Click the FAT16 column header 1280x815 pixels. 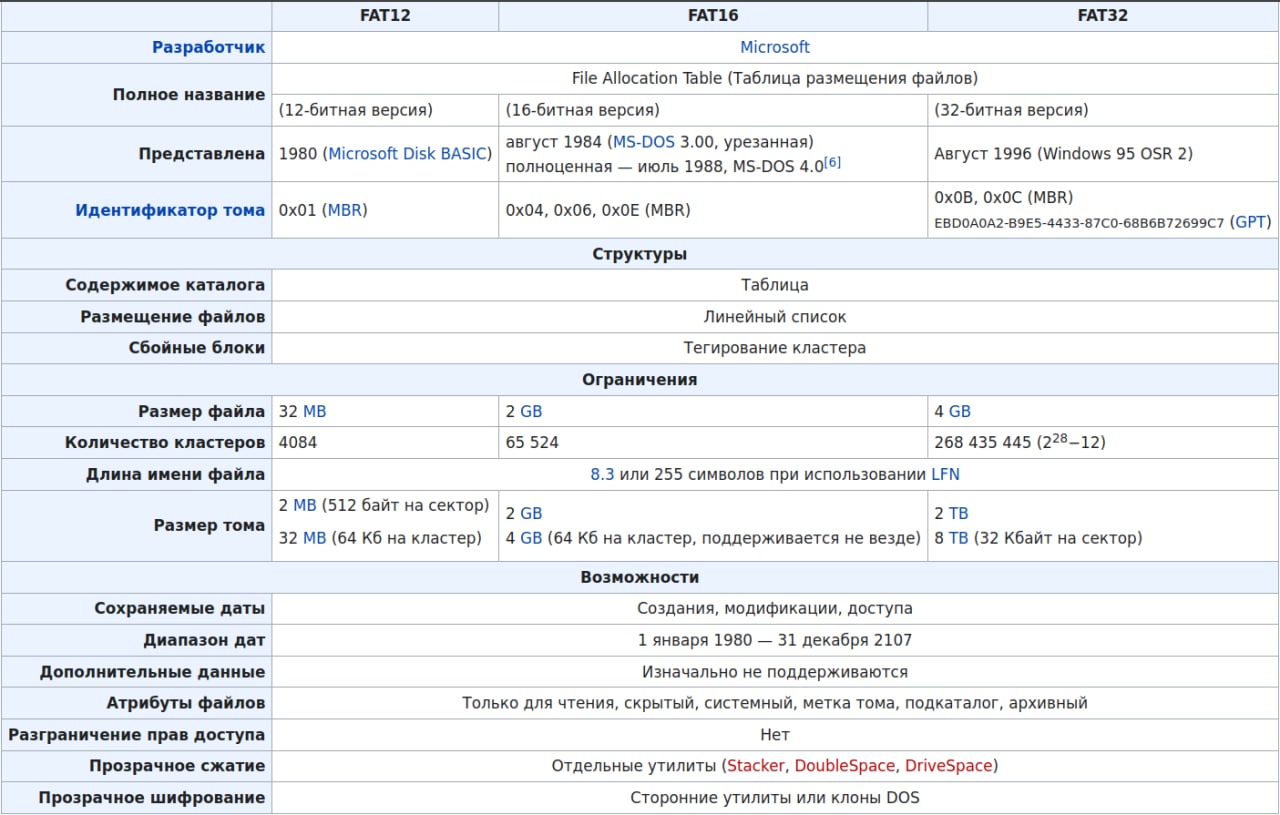coord(713,15)
